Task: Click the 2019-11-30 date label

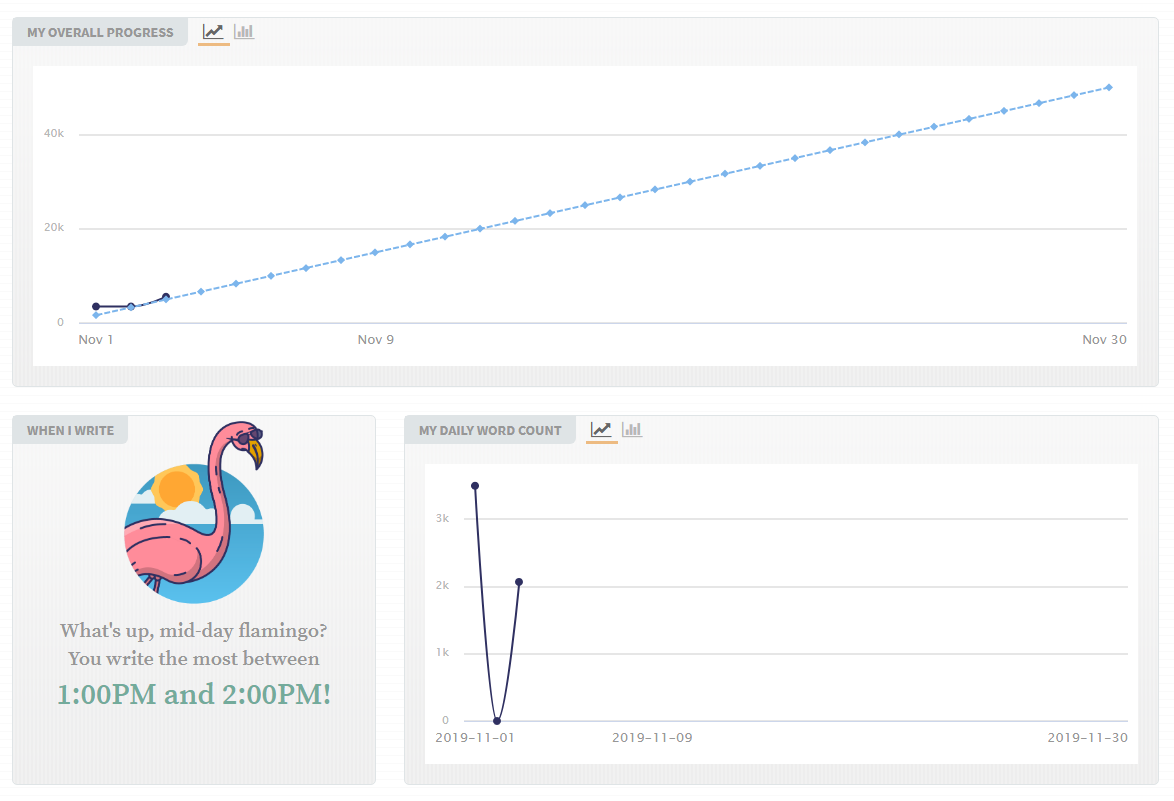Action: [x=1087, y=738]
